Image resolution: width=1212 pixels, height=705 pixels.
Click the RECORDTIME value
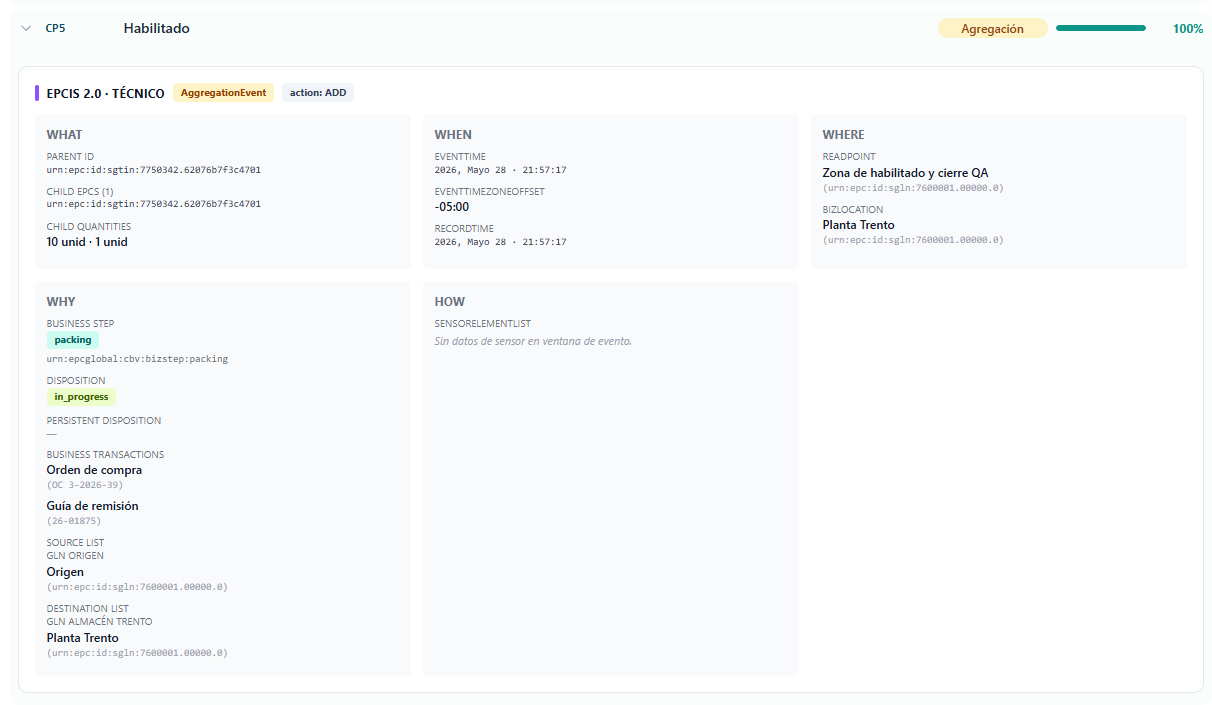pyautogui.click(x=500, y=242)
